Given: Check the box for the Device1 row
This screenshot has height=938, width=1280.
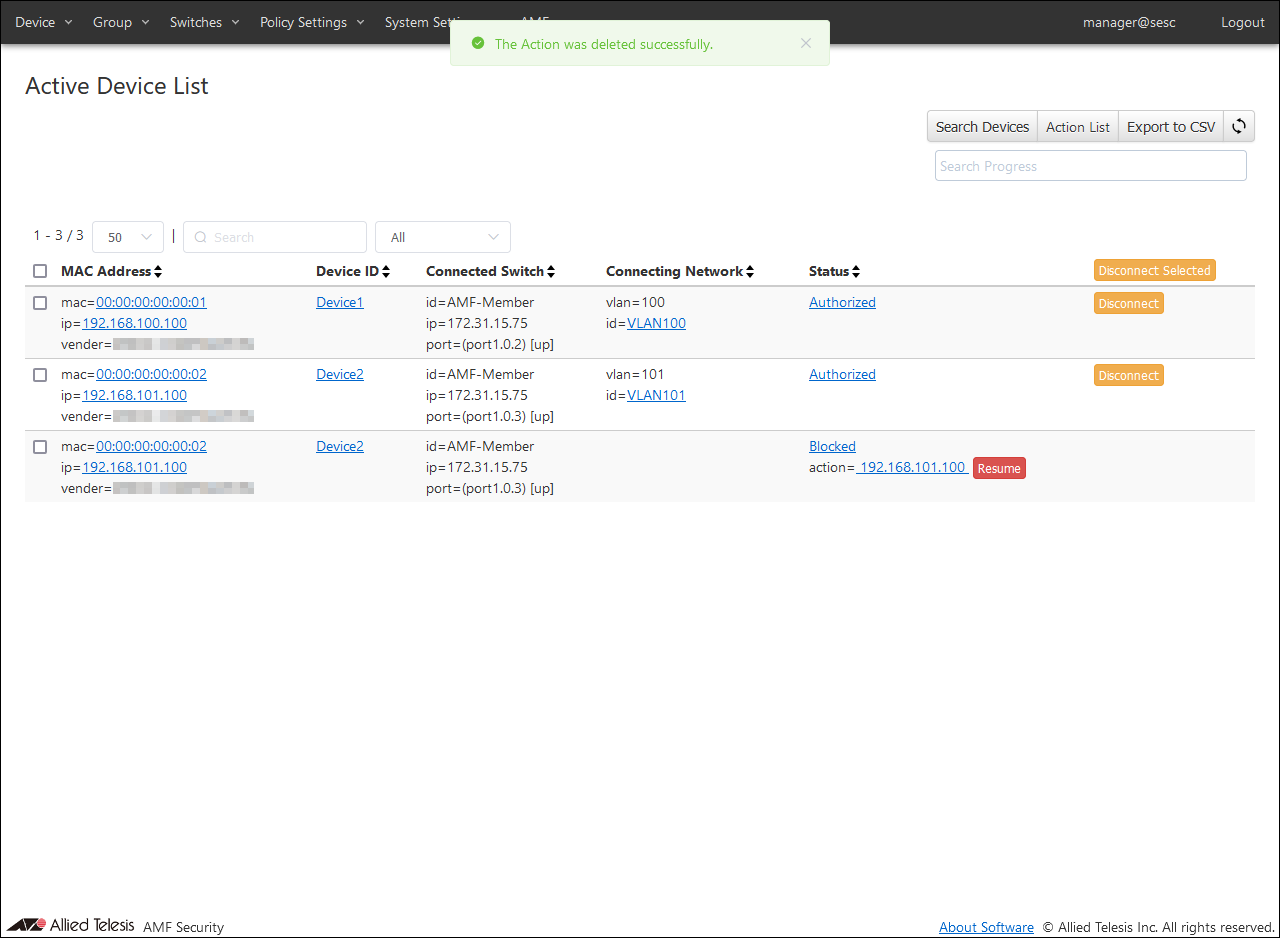Looking at the screenshot, I should tap(40, 303).
